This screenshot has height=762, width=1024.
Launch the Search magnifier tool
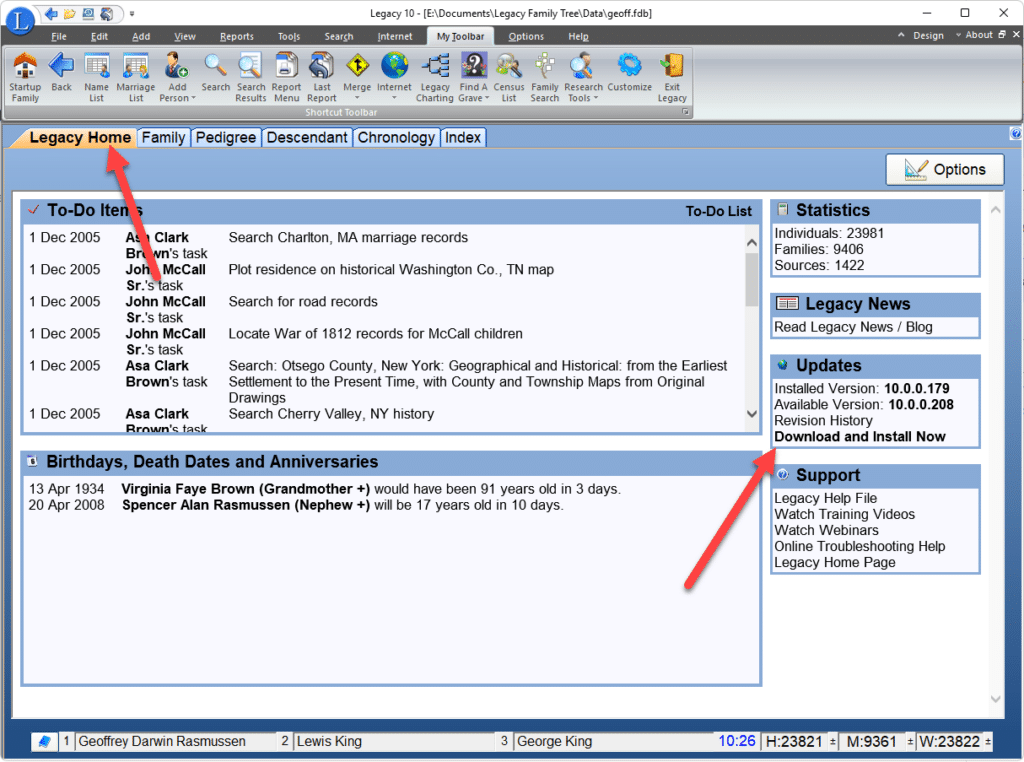[216, 72]
